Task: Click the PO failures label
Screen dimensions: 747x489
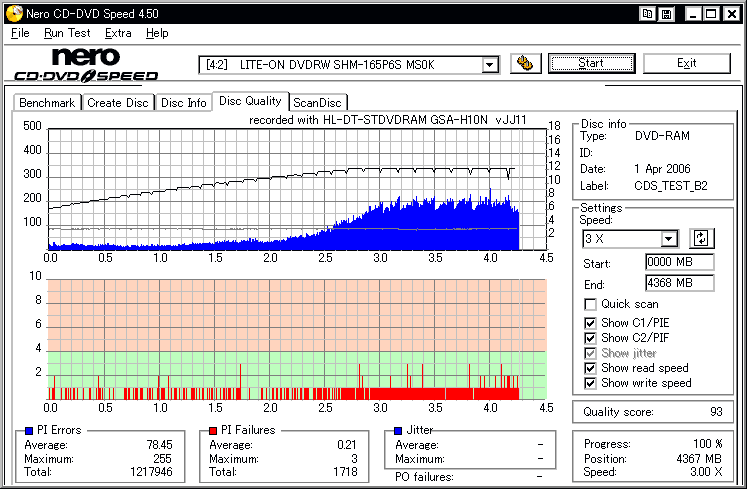Action: pos(424,477)
